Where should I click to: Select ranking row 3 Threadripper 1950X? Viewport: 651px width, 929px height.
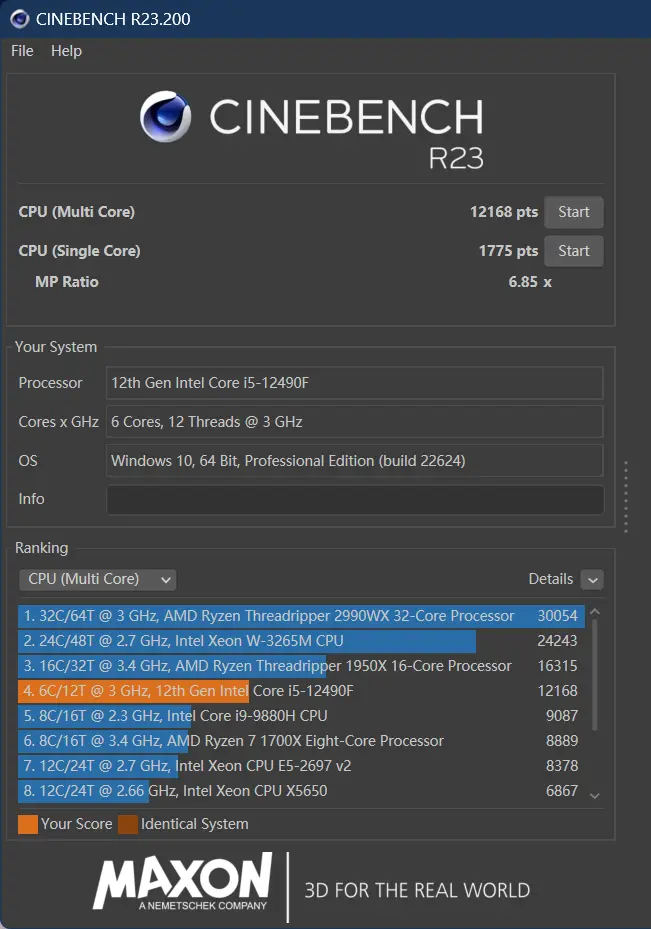[x=302, y=666]
